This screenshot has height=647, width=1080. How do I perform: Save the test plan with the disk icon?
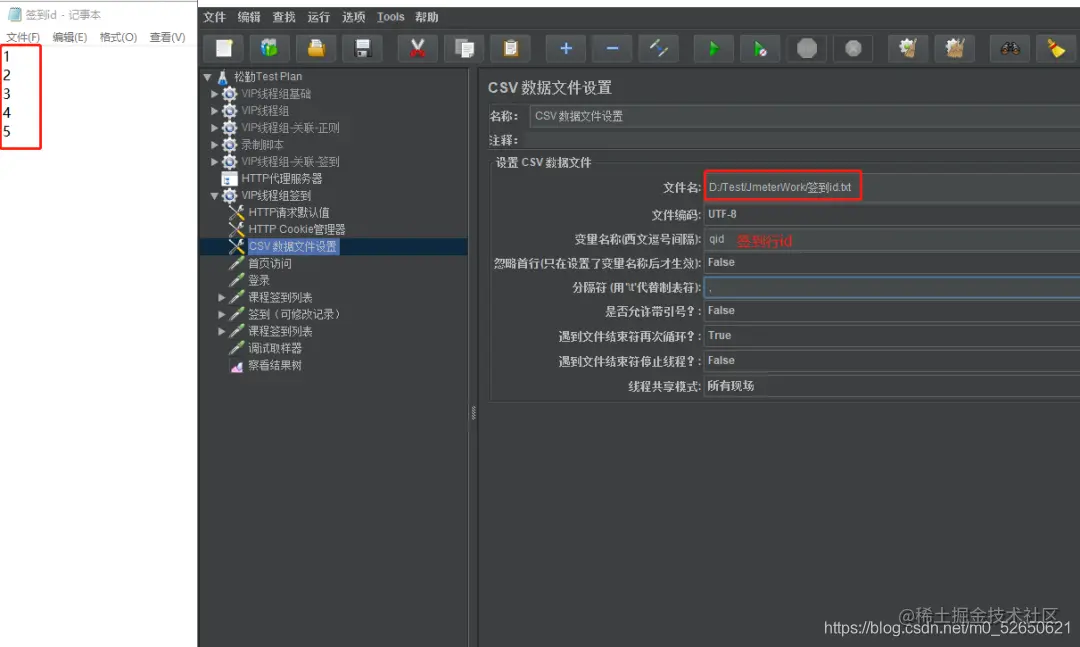click(x=363, y=47)
